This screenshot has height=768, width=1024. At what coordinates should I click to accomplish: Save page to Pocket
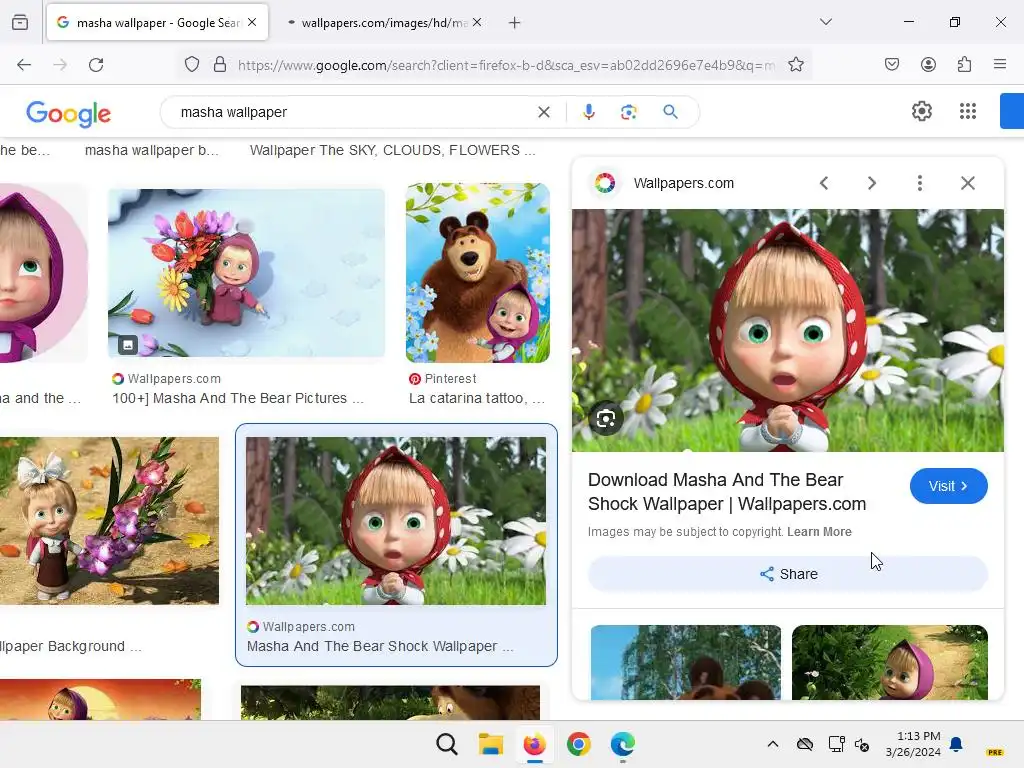[x=892, y=65]
